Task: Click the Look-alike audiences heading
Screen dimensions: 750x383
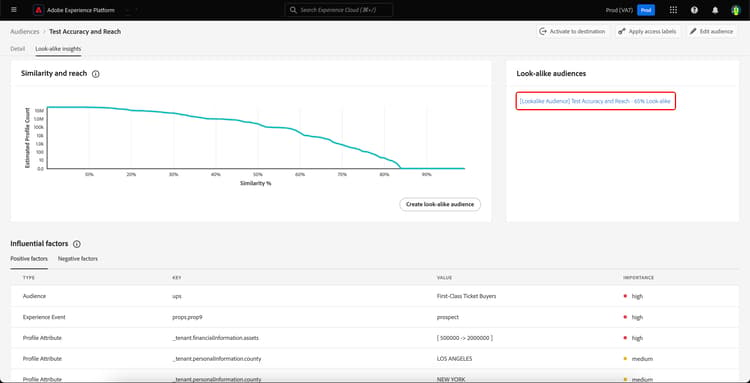Action: click(551, 74)
